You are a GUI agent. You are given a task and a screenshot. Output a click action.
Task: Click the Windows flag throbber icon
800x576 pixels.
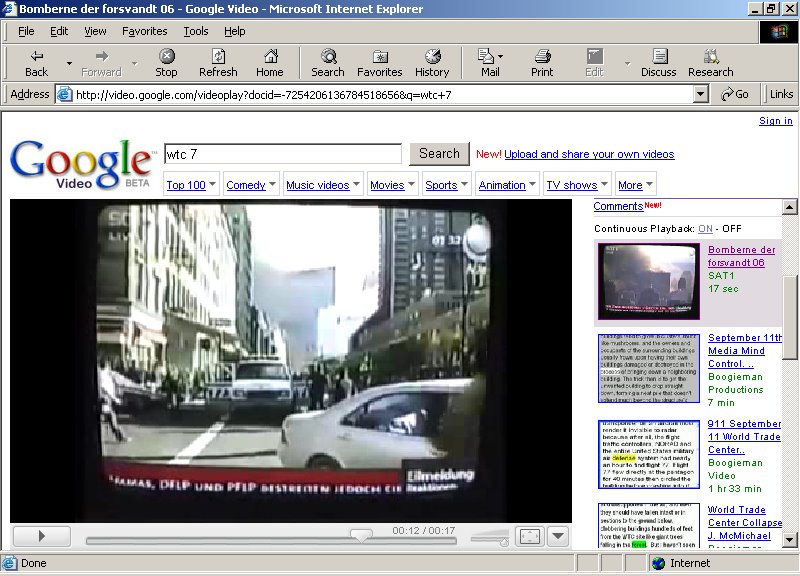779,33
